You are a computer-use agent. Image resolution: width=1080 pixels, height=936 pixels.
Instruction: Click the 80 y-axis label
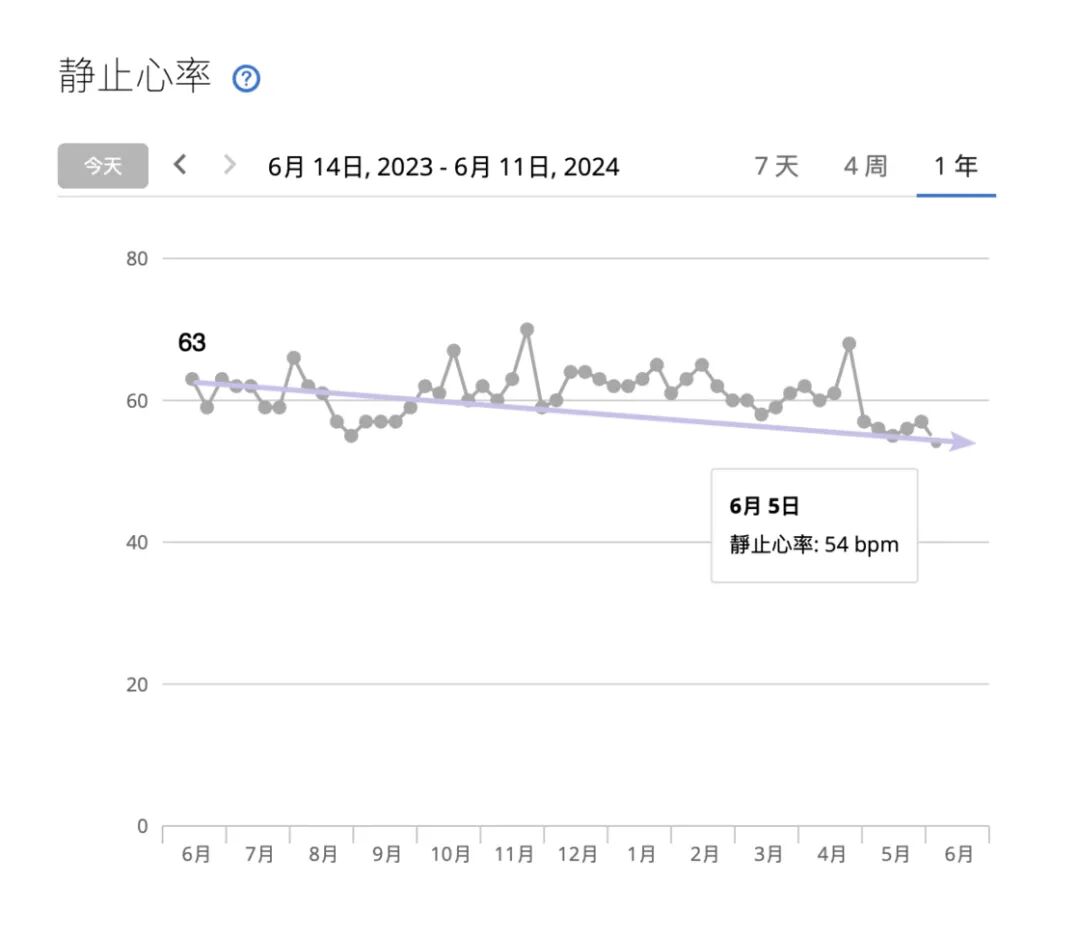click(137, 259)
